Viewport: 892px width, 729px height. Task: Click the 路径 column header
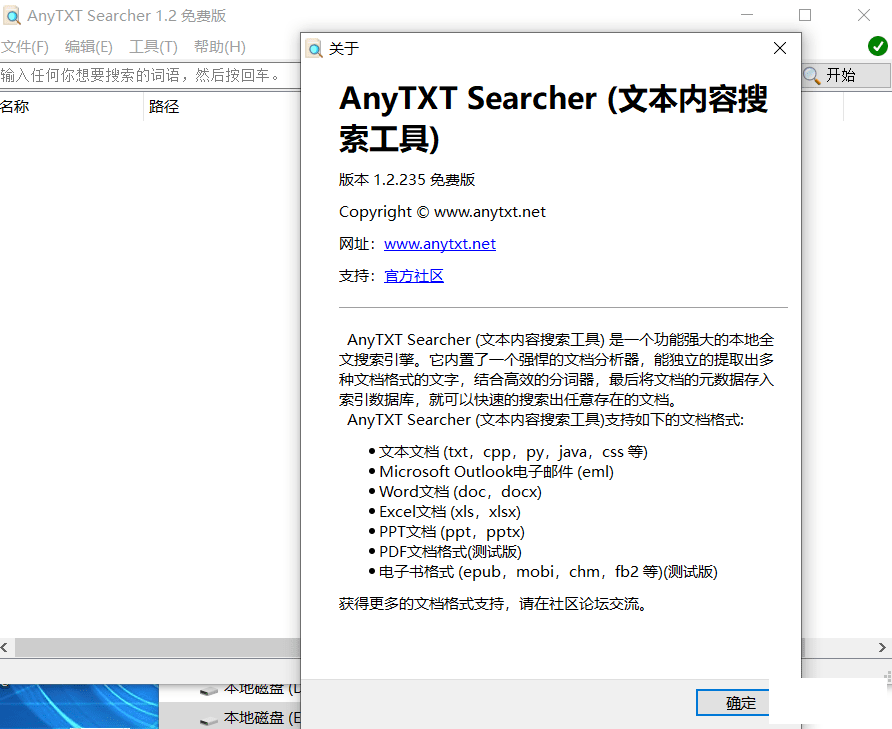tap(222, 106)
